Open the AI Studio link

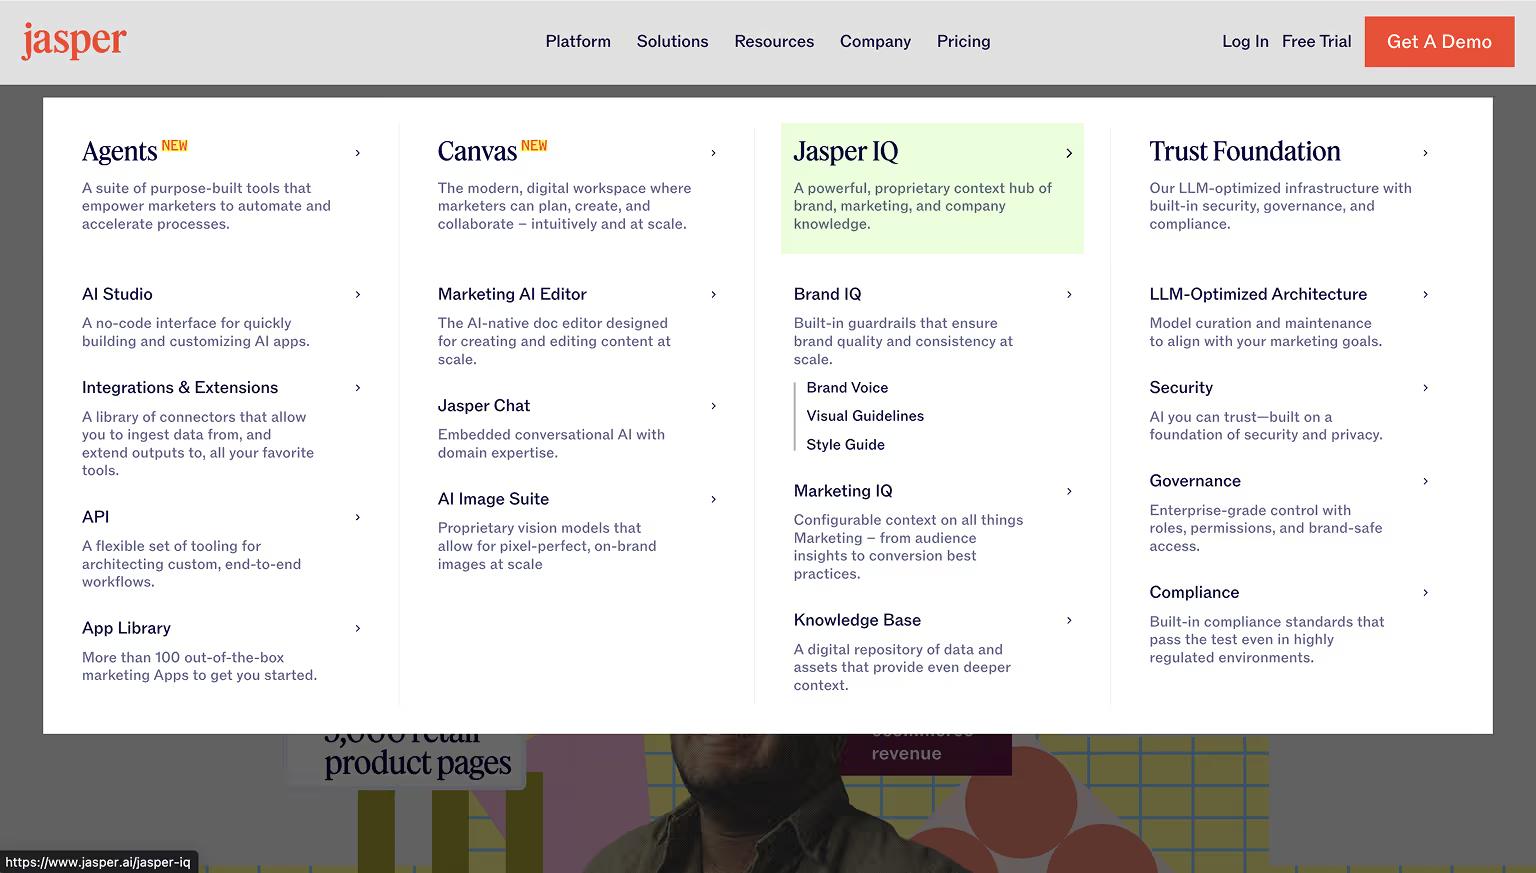117,294
